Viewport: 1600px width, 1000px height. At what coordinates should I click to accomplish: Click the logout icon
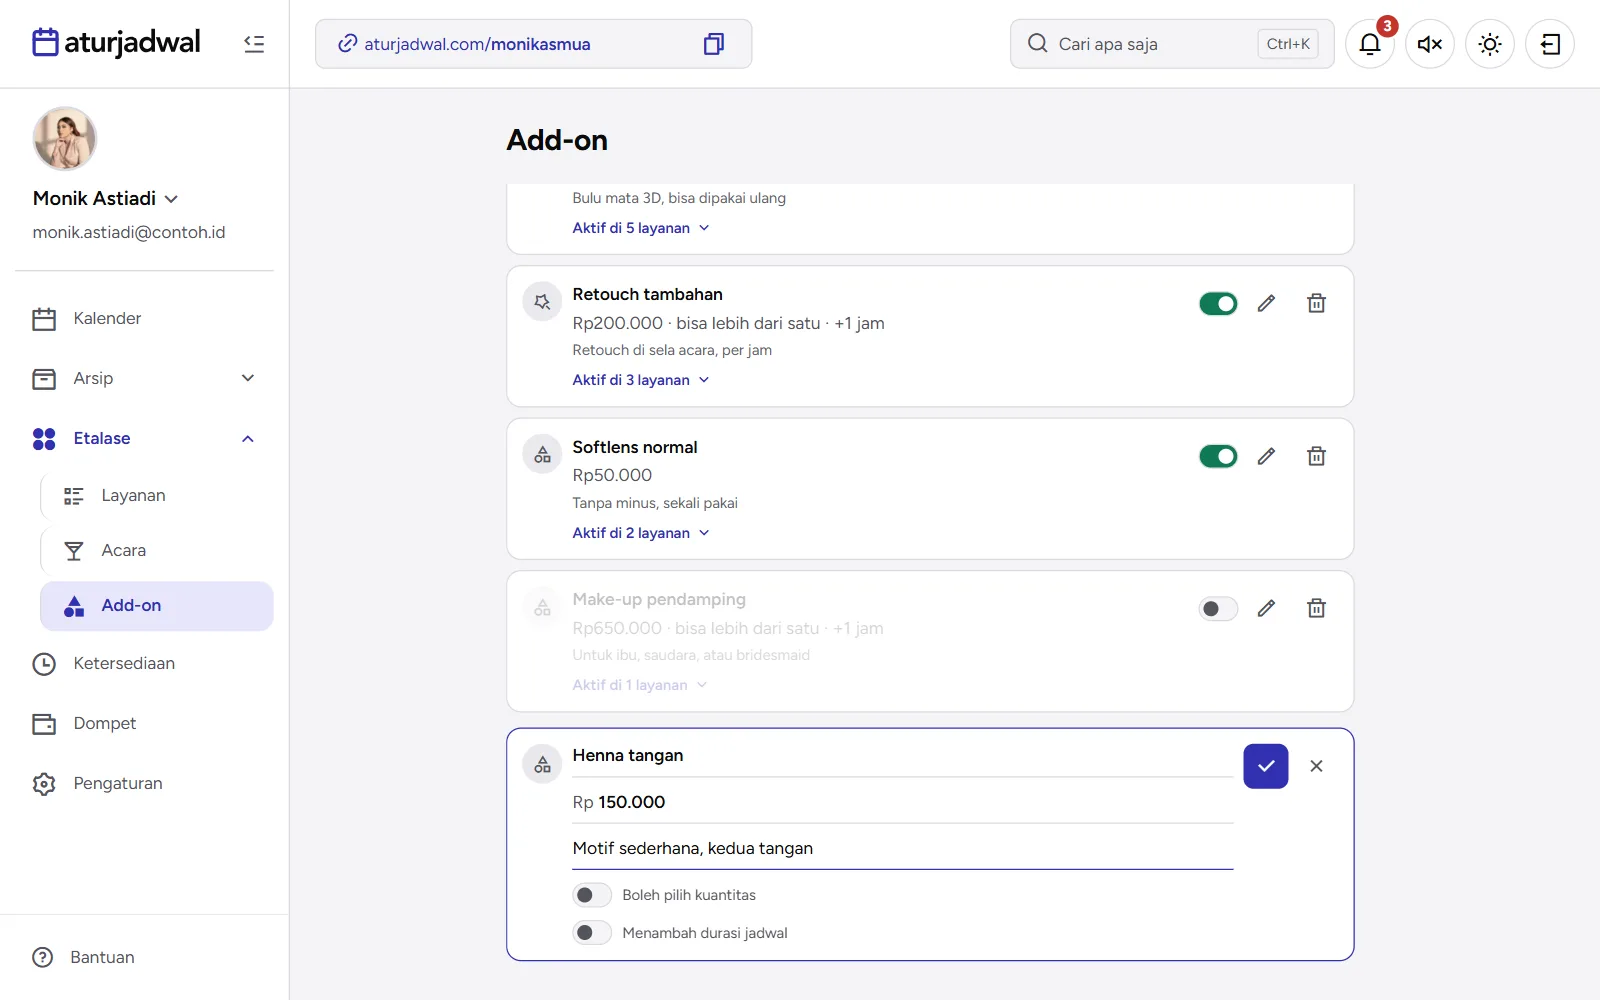tap(1550, 44)
